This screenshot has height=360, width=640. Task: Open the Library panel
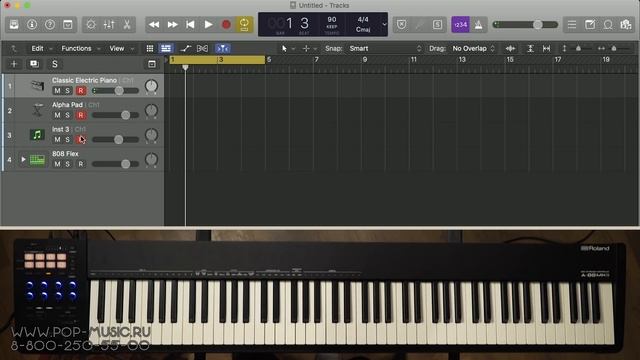pos(14,24)
